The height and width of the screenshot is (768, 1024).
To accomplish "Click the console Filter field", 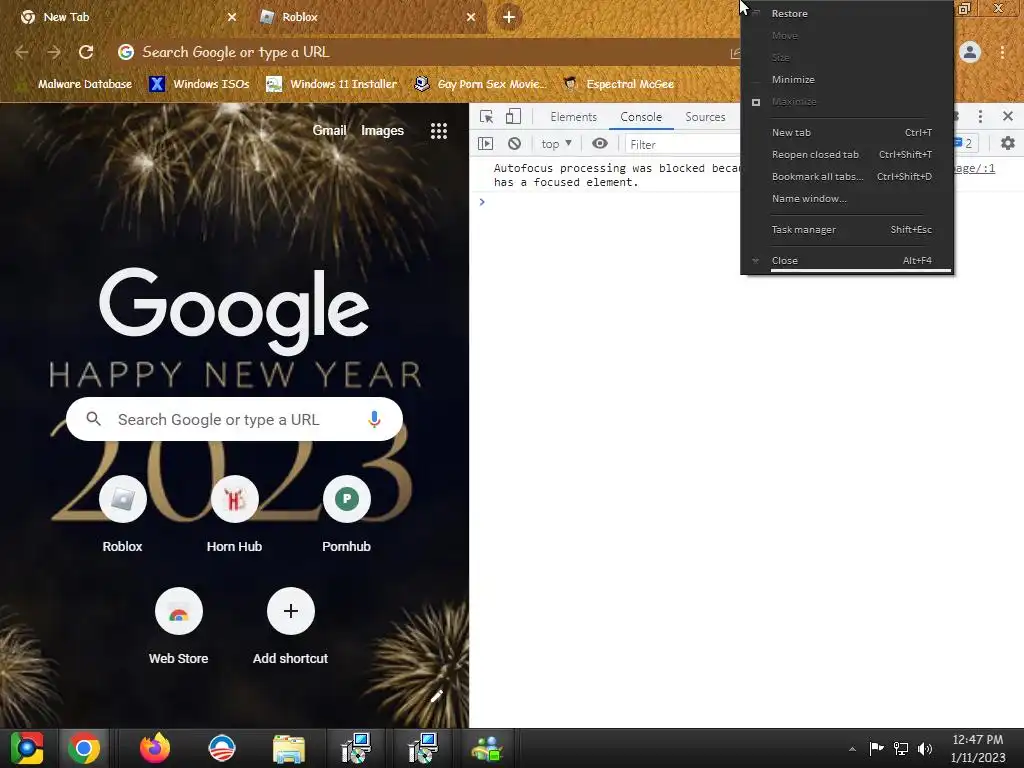I will (x=682, y=144).
